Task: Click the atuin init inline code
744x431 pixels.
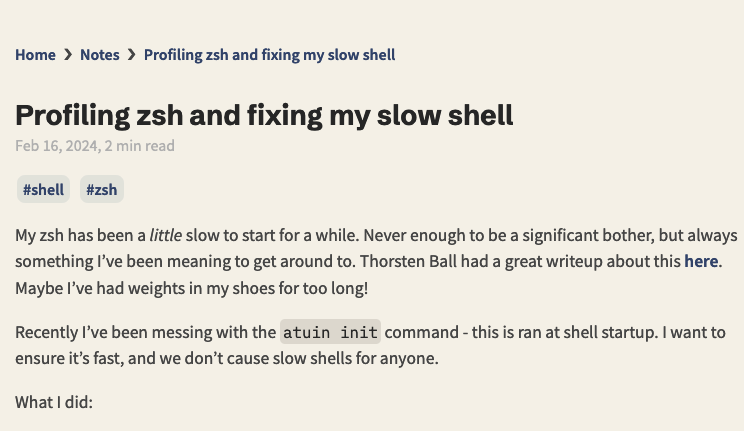Action: coord(330,332)
